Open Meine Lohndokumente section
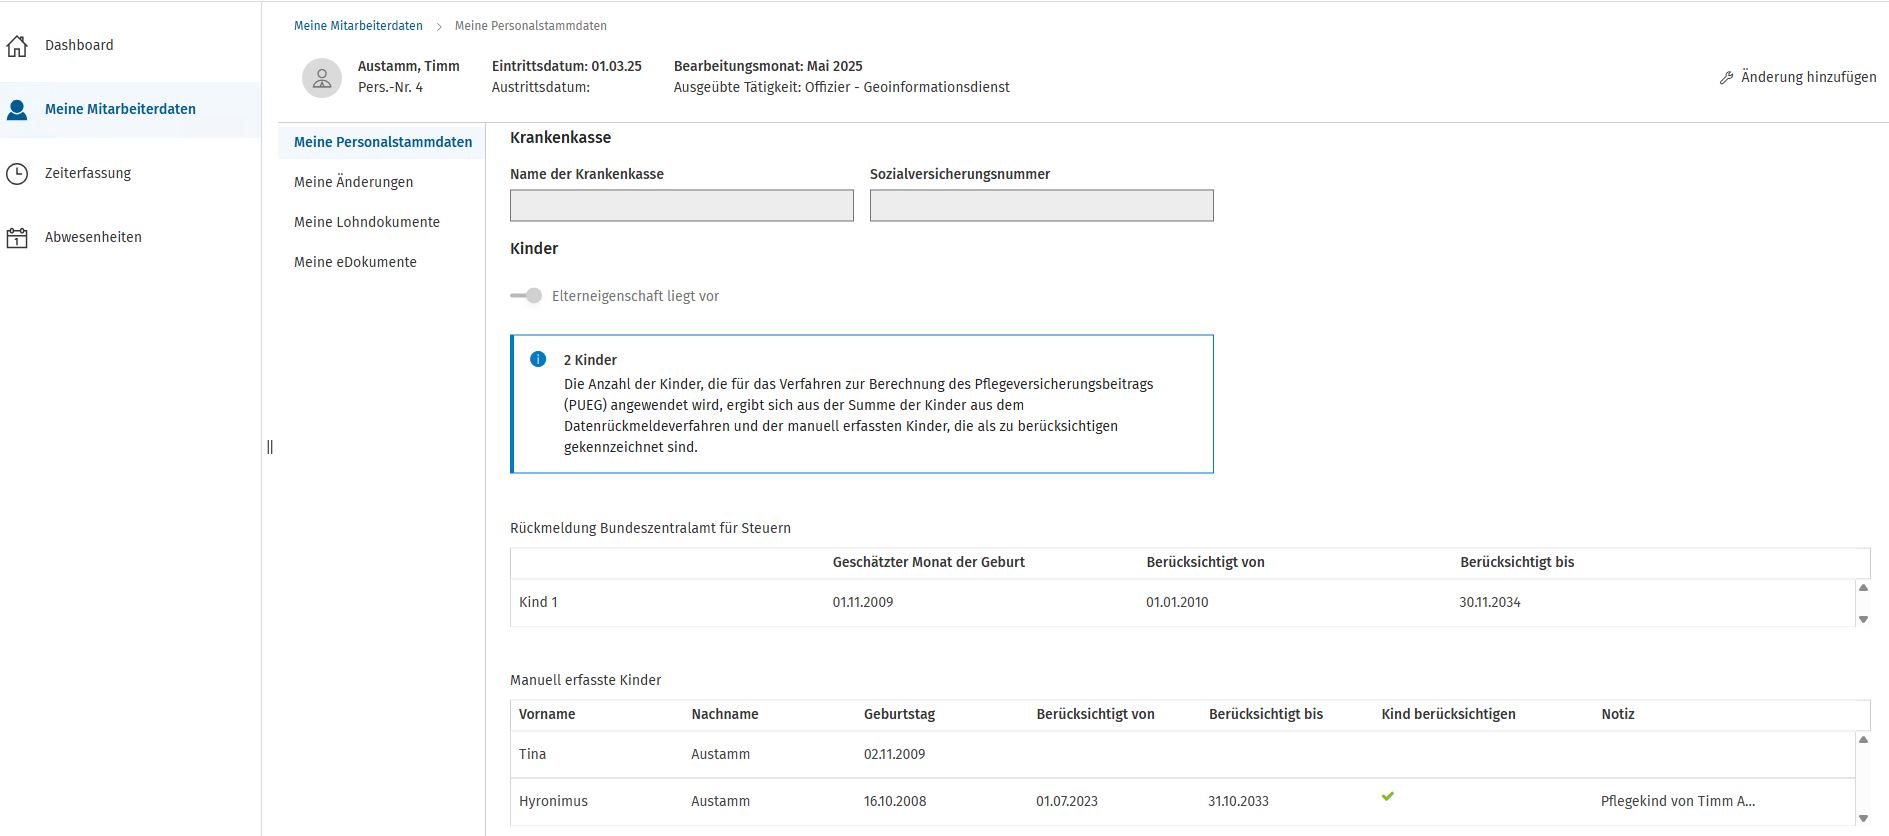 pyautogui.click(x=367, y=222)
